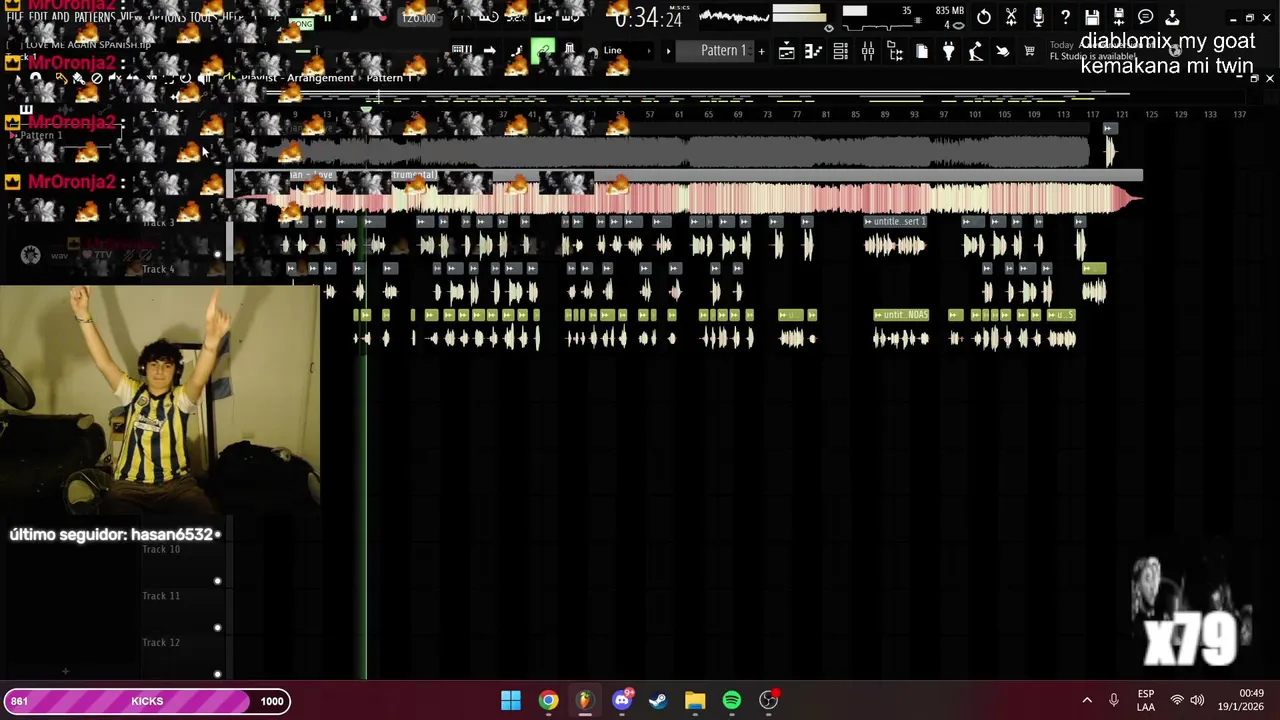This screenshot has width=1280, height=720.
Task: Open Discord from the taskbar
Action: pos(622,701)
